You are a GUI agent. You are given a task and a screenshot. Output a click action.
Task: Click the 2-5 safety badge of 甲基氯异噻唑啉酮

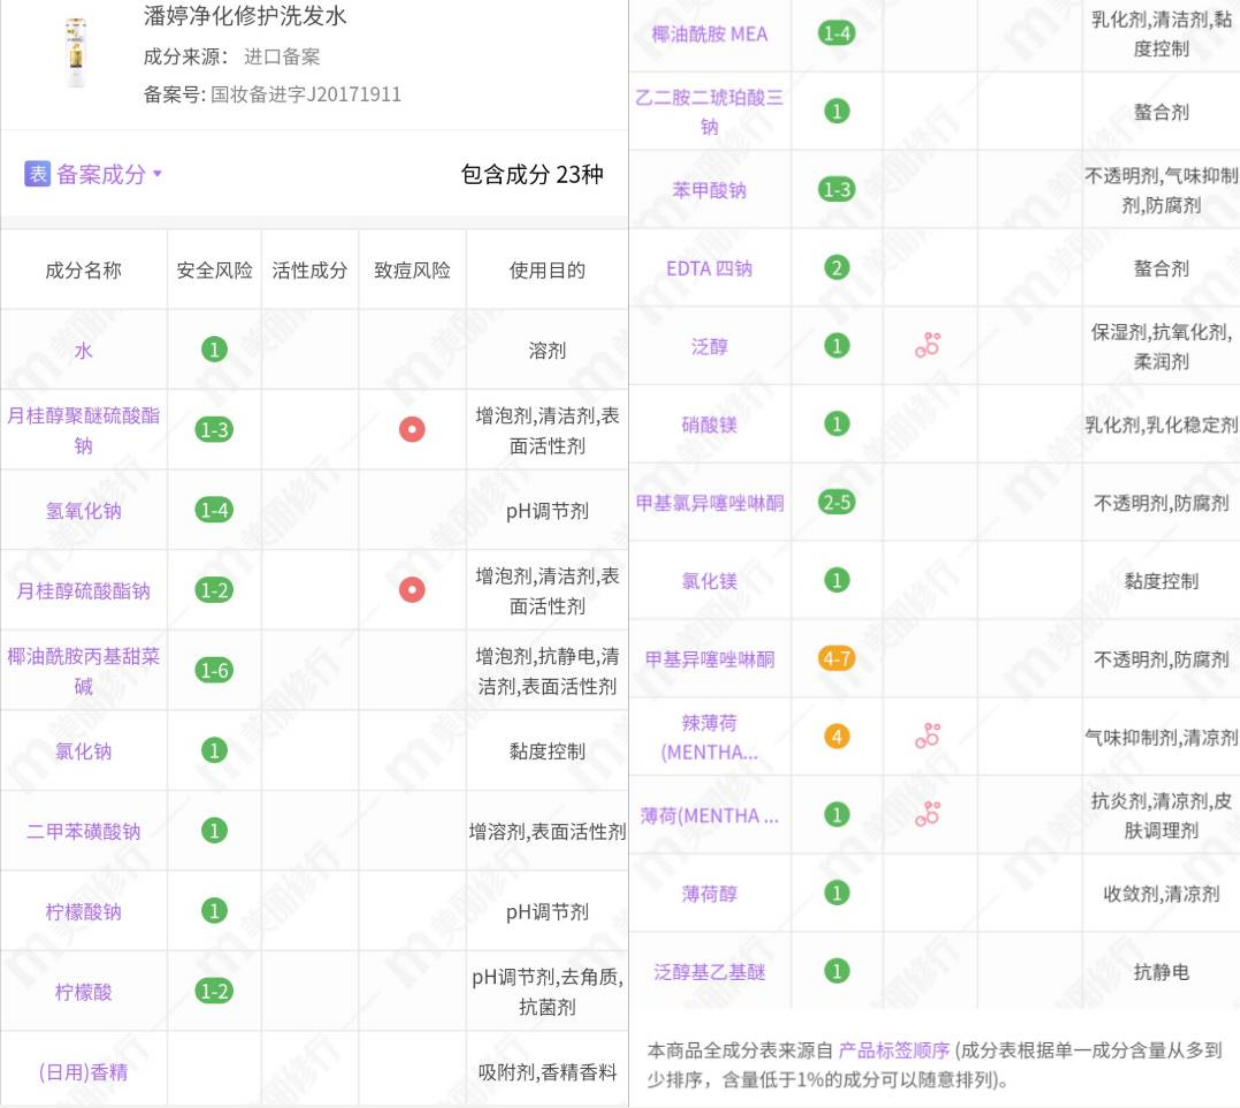tap(836, 504)
